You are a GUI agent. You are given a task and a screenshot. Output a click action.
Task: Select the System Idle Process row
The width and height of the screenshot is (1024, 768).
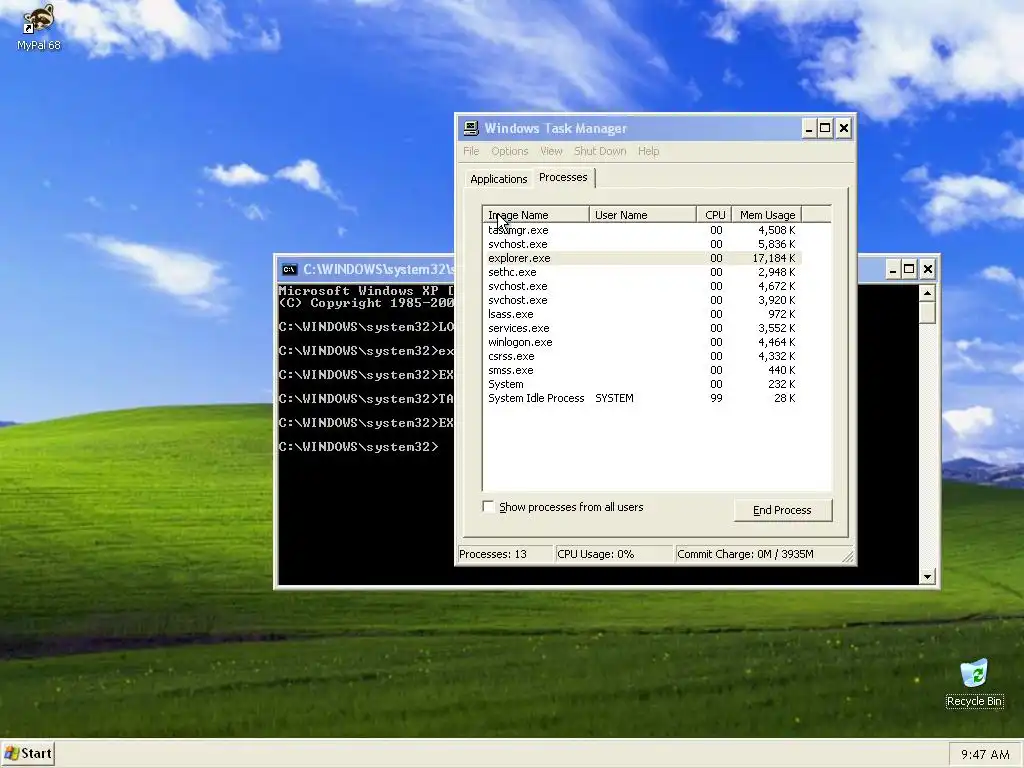[642, 398]
